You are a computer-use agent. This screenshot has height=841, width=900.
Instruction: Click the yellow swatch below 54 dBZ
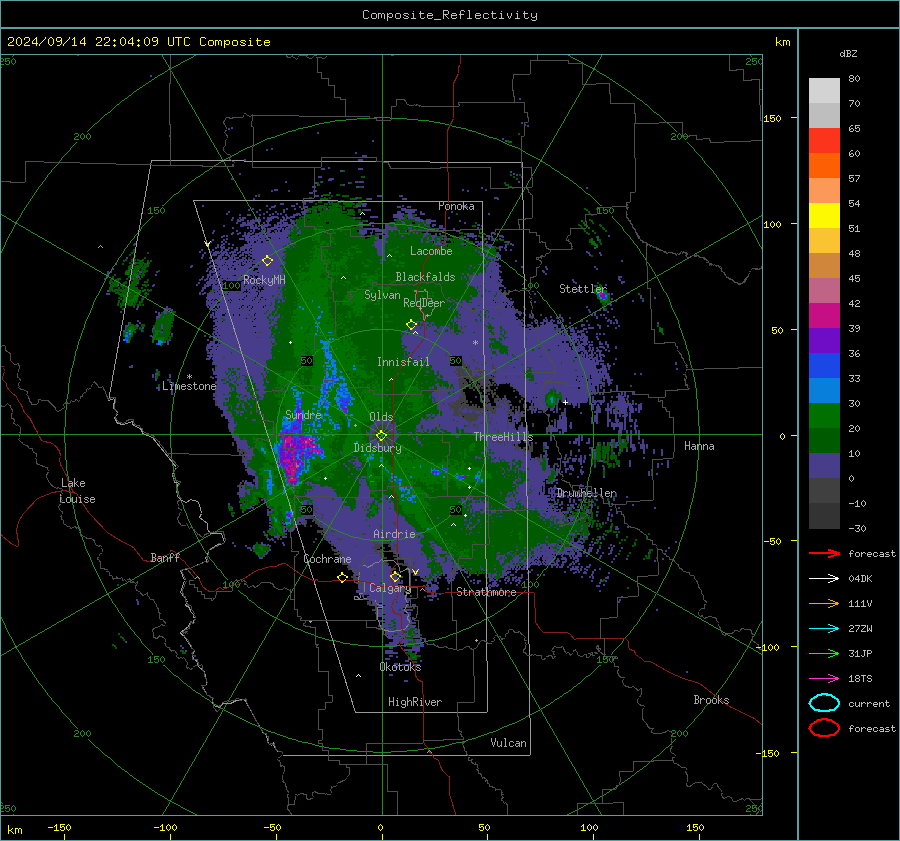(824, 216)
